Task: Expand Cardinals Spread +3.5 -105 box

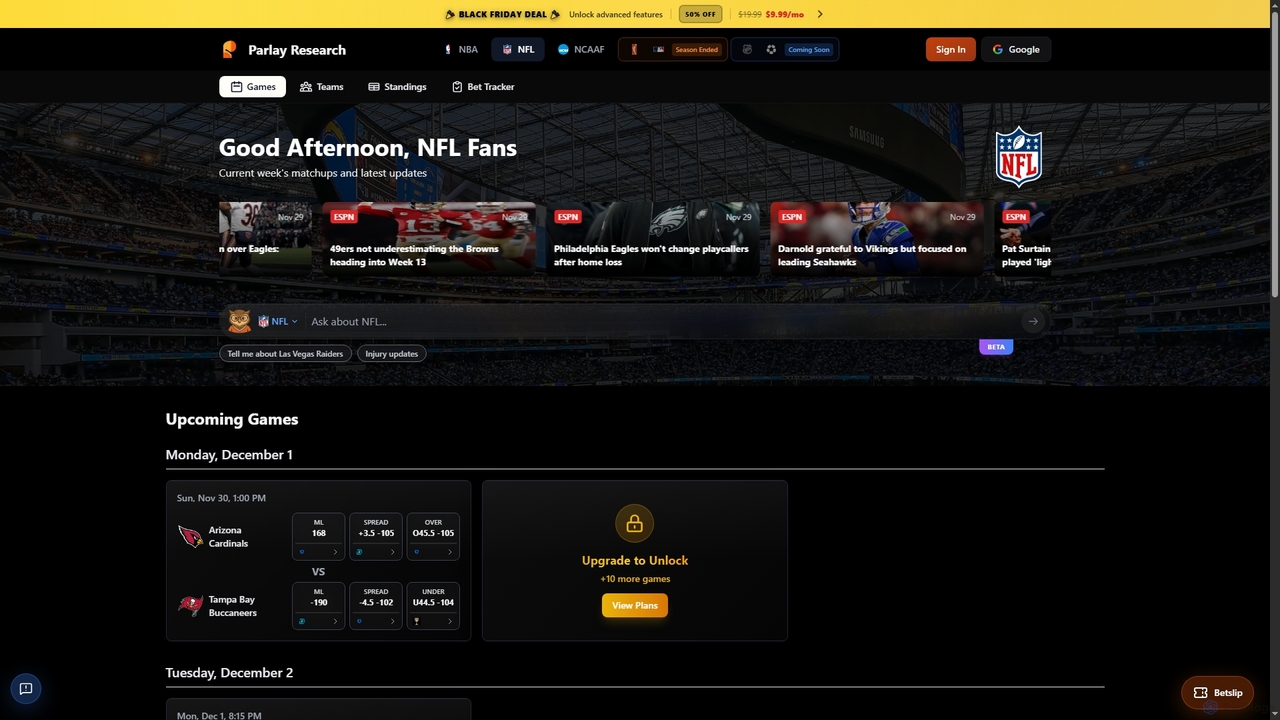Action: coord(376,537)
